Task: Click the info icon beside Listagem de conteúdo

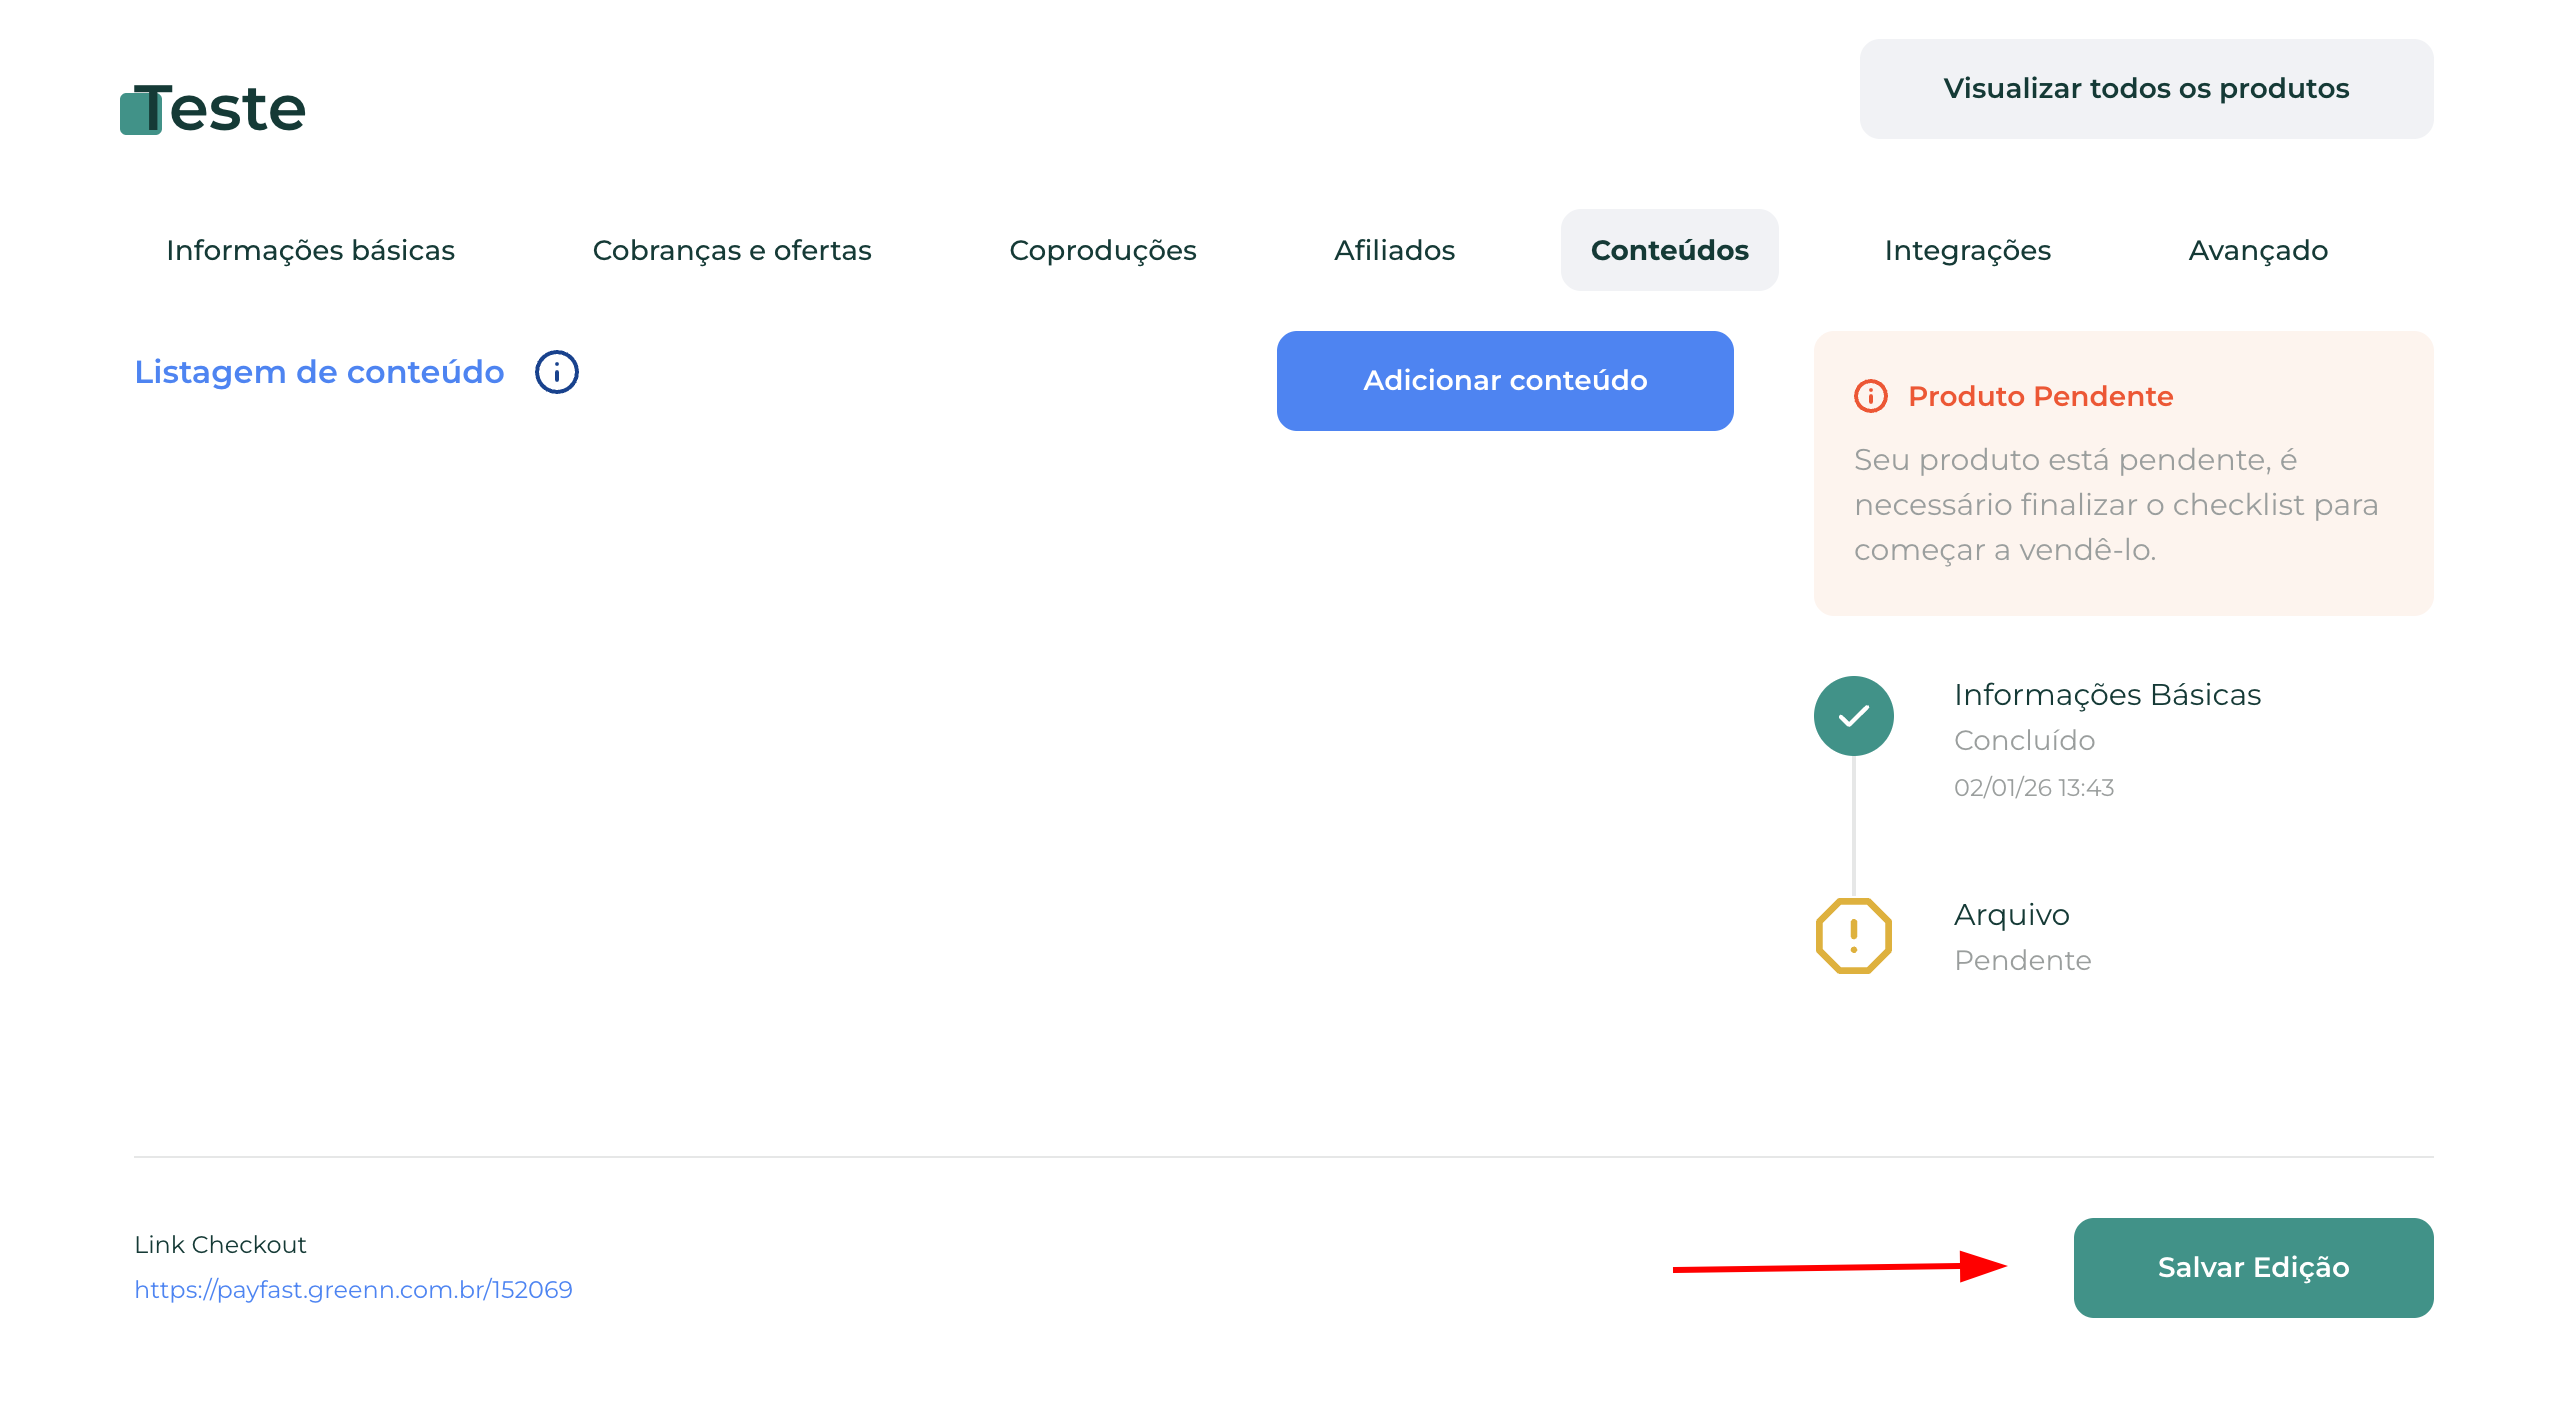Action: point(556,372)
